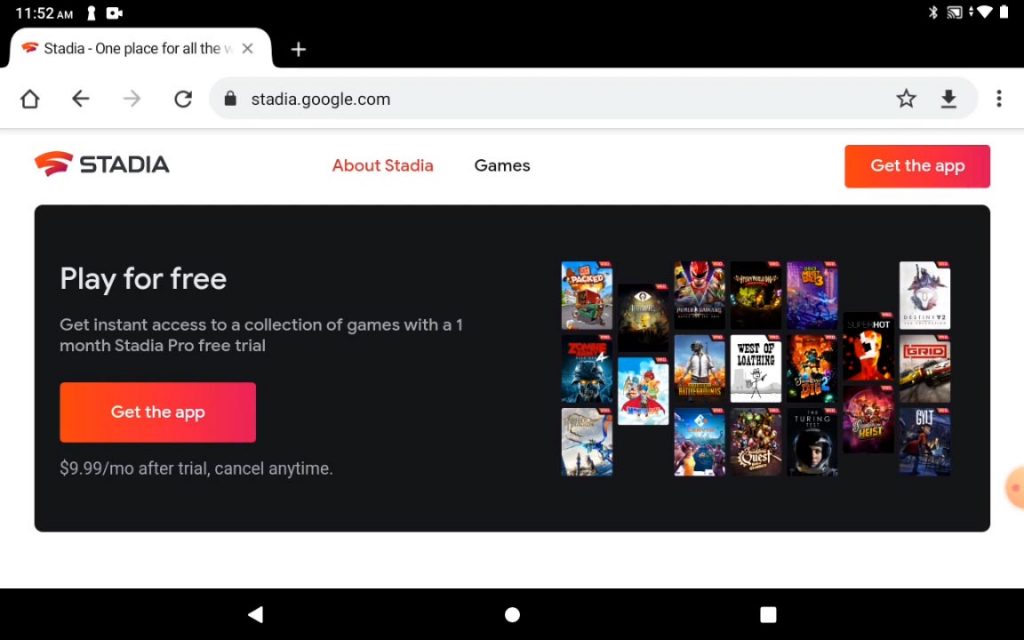
Task: Open the Games menu item
Action: tap(502, 165)
